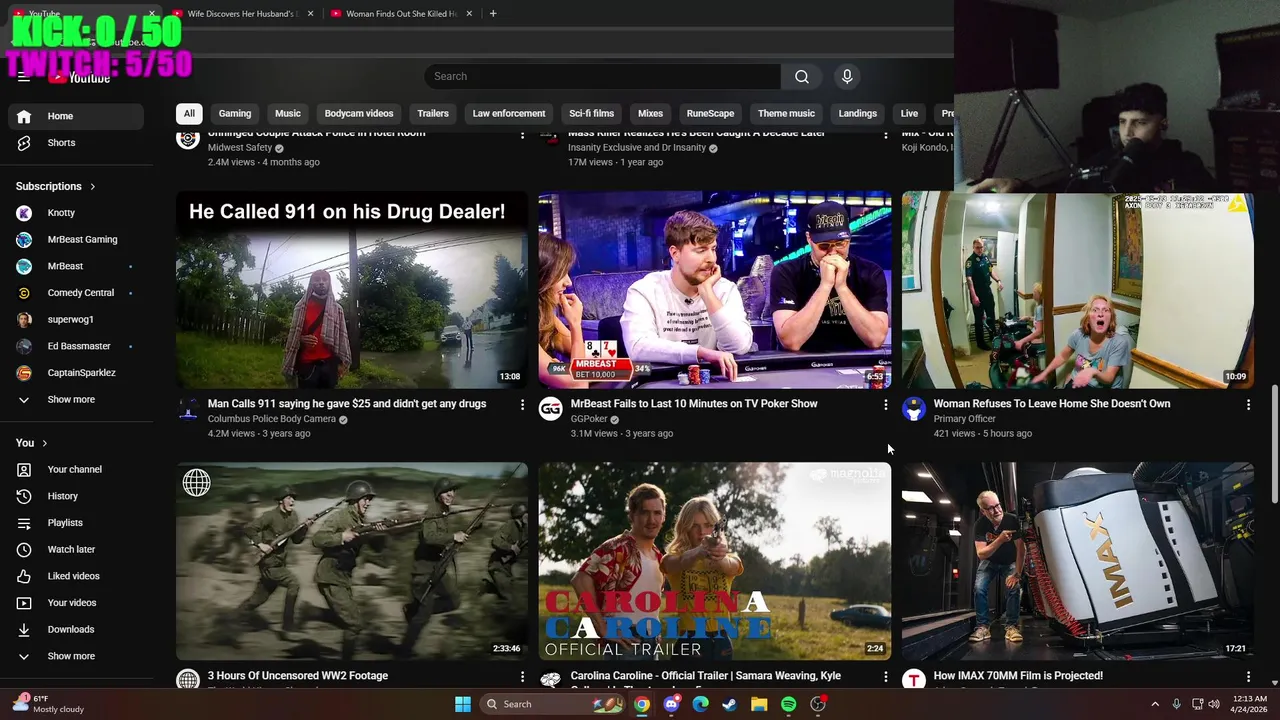Image resolution: width=1280 pixels, height=720 pixels.
Task: Open MrBeast Fails to Last title link
Action: click(x=694, y=404)
